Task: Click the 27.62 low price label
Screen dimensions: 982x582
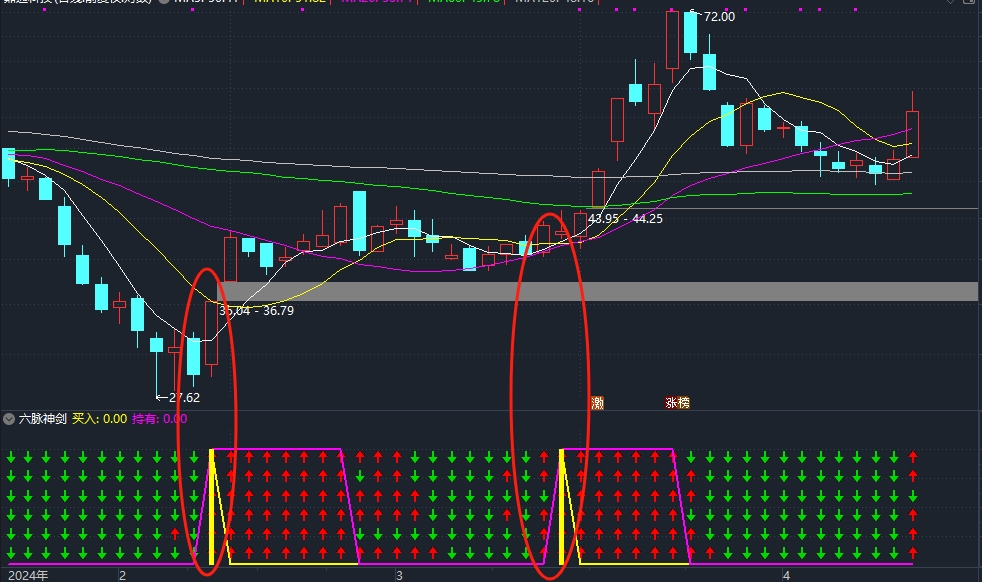Action: (x=182, y=398)
